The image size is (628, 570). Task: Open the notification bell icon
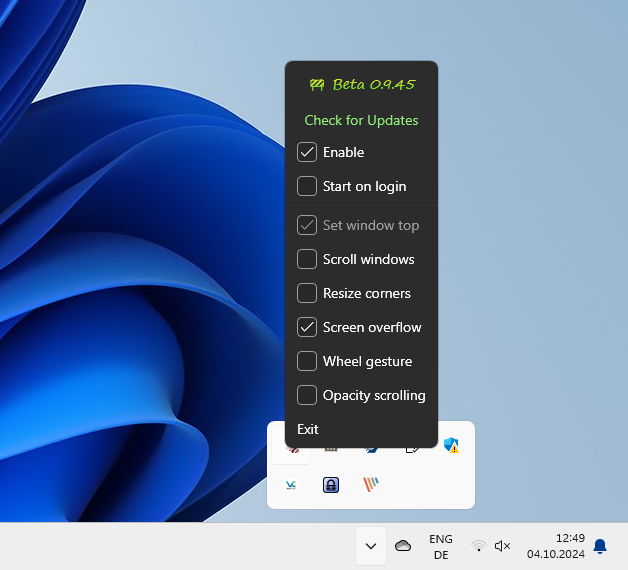coord(600,546)
